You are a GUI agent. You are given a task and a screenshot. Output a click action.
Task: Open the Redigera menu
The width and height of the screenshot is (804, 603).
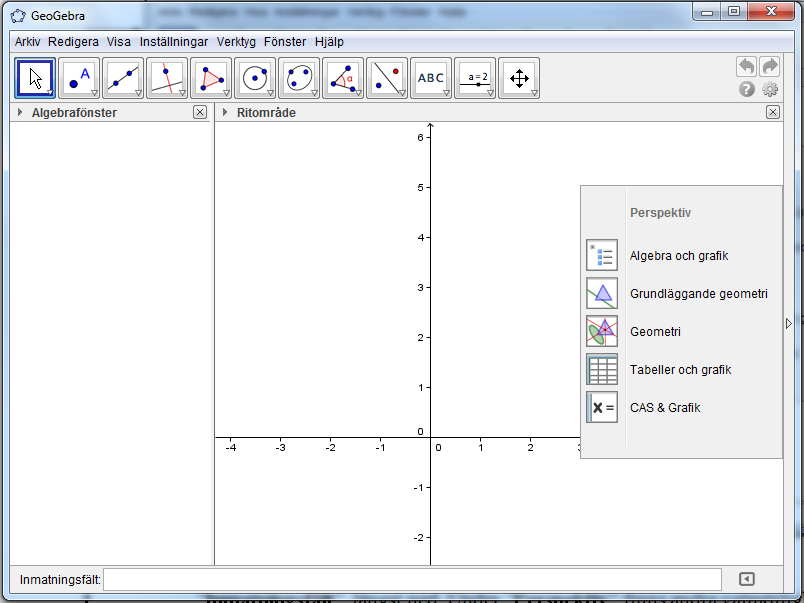73,42
